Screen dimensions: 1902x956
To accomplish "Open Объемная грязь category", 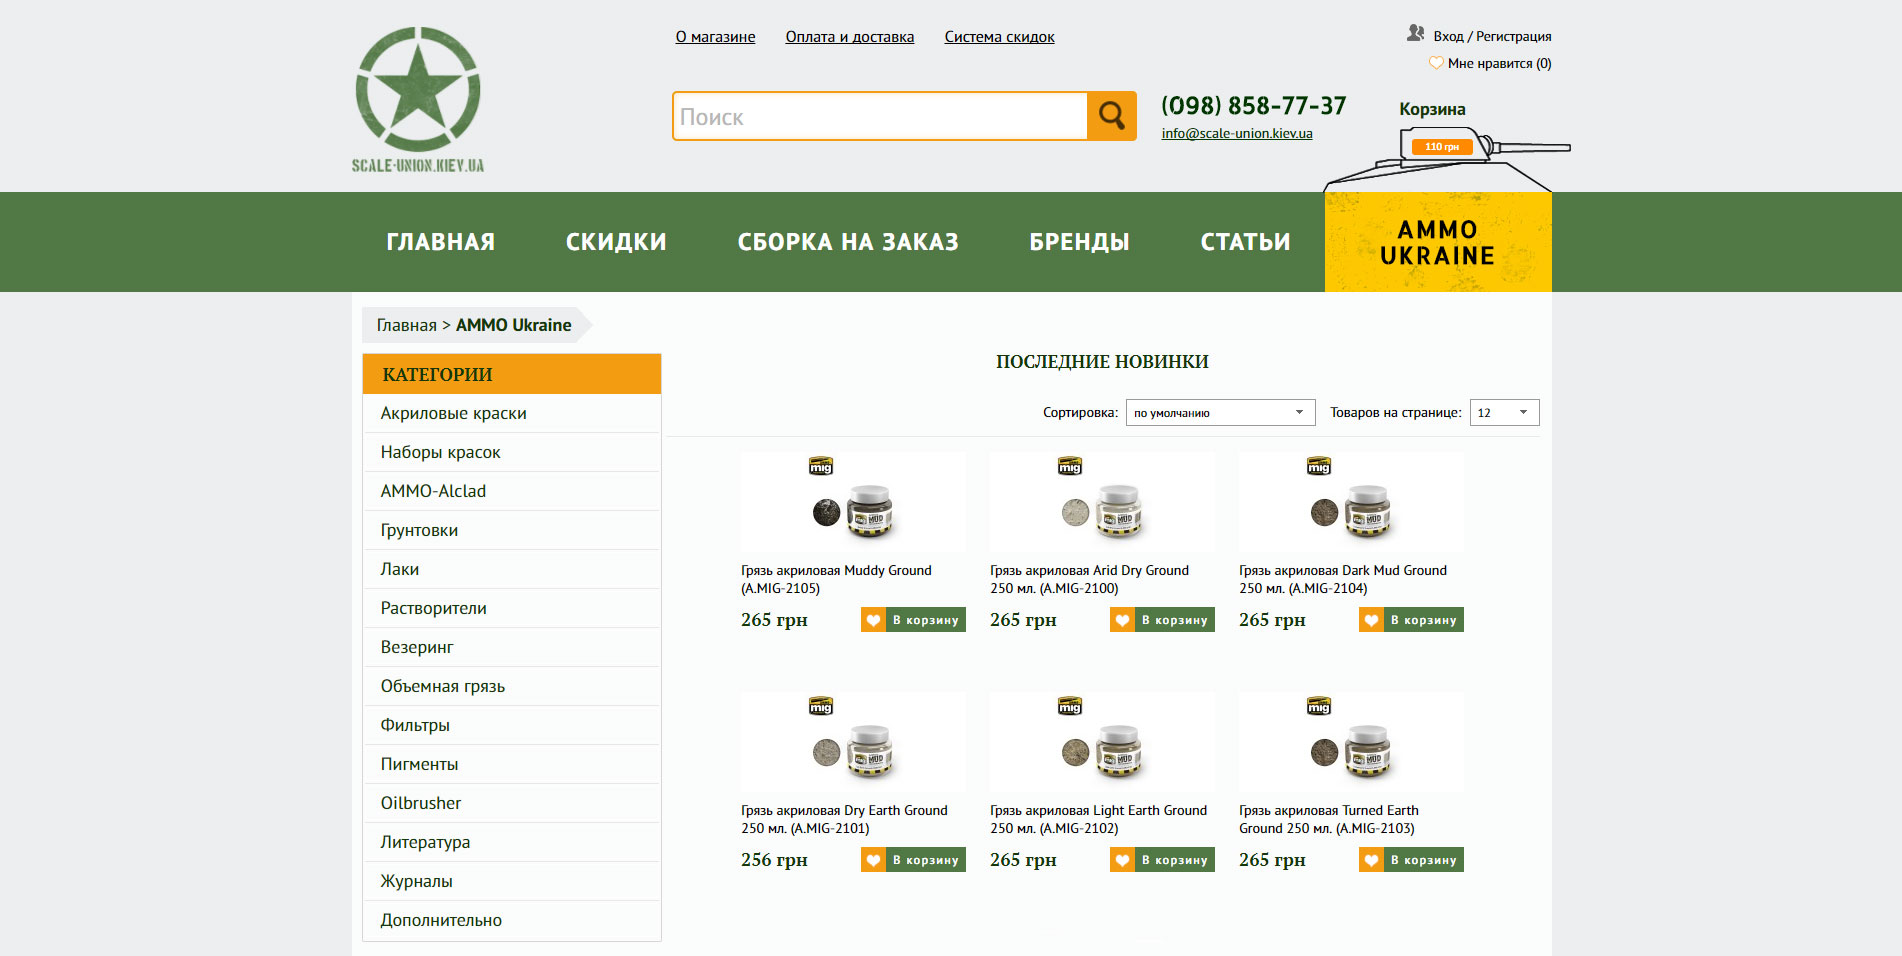I will pyautogui.click(x=512, y=686).
